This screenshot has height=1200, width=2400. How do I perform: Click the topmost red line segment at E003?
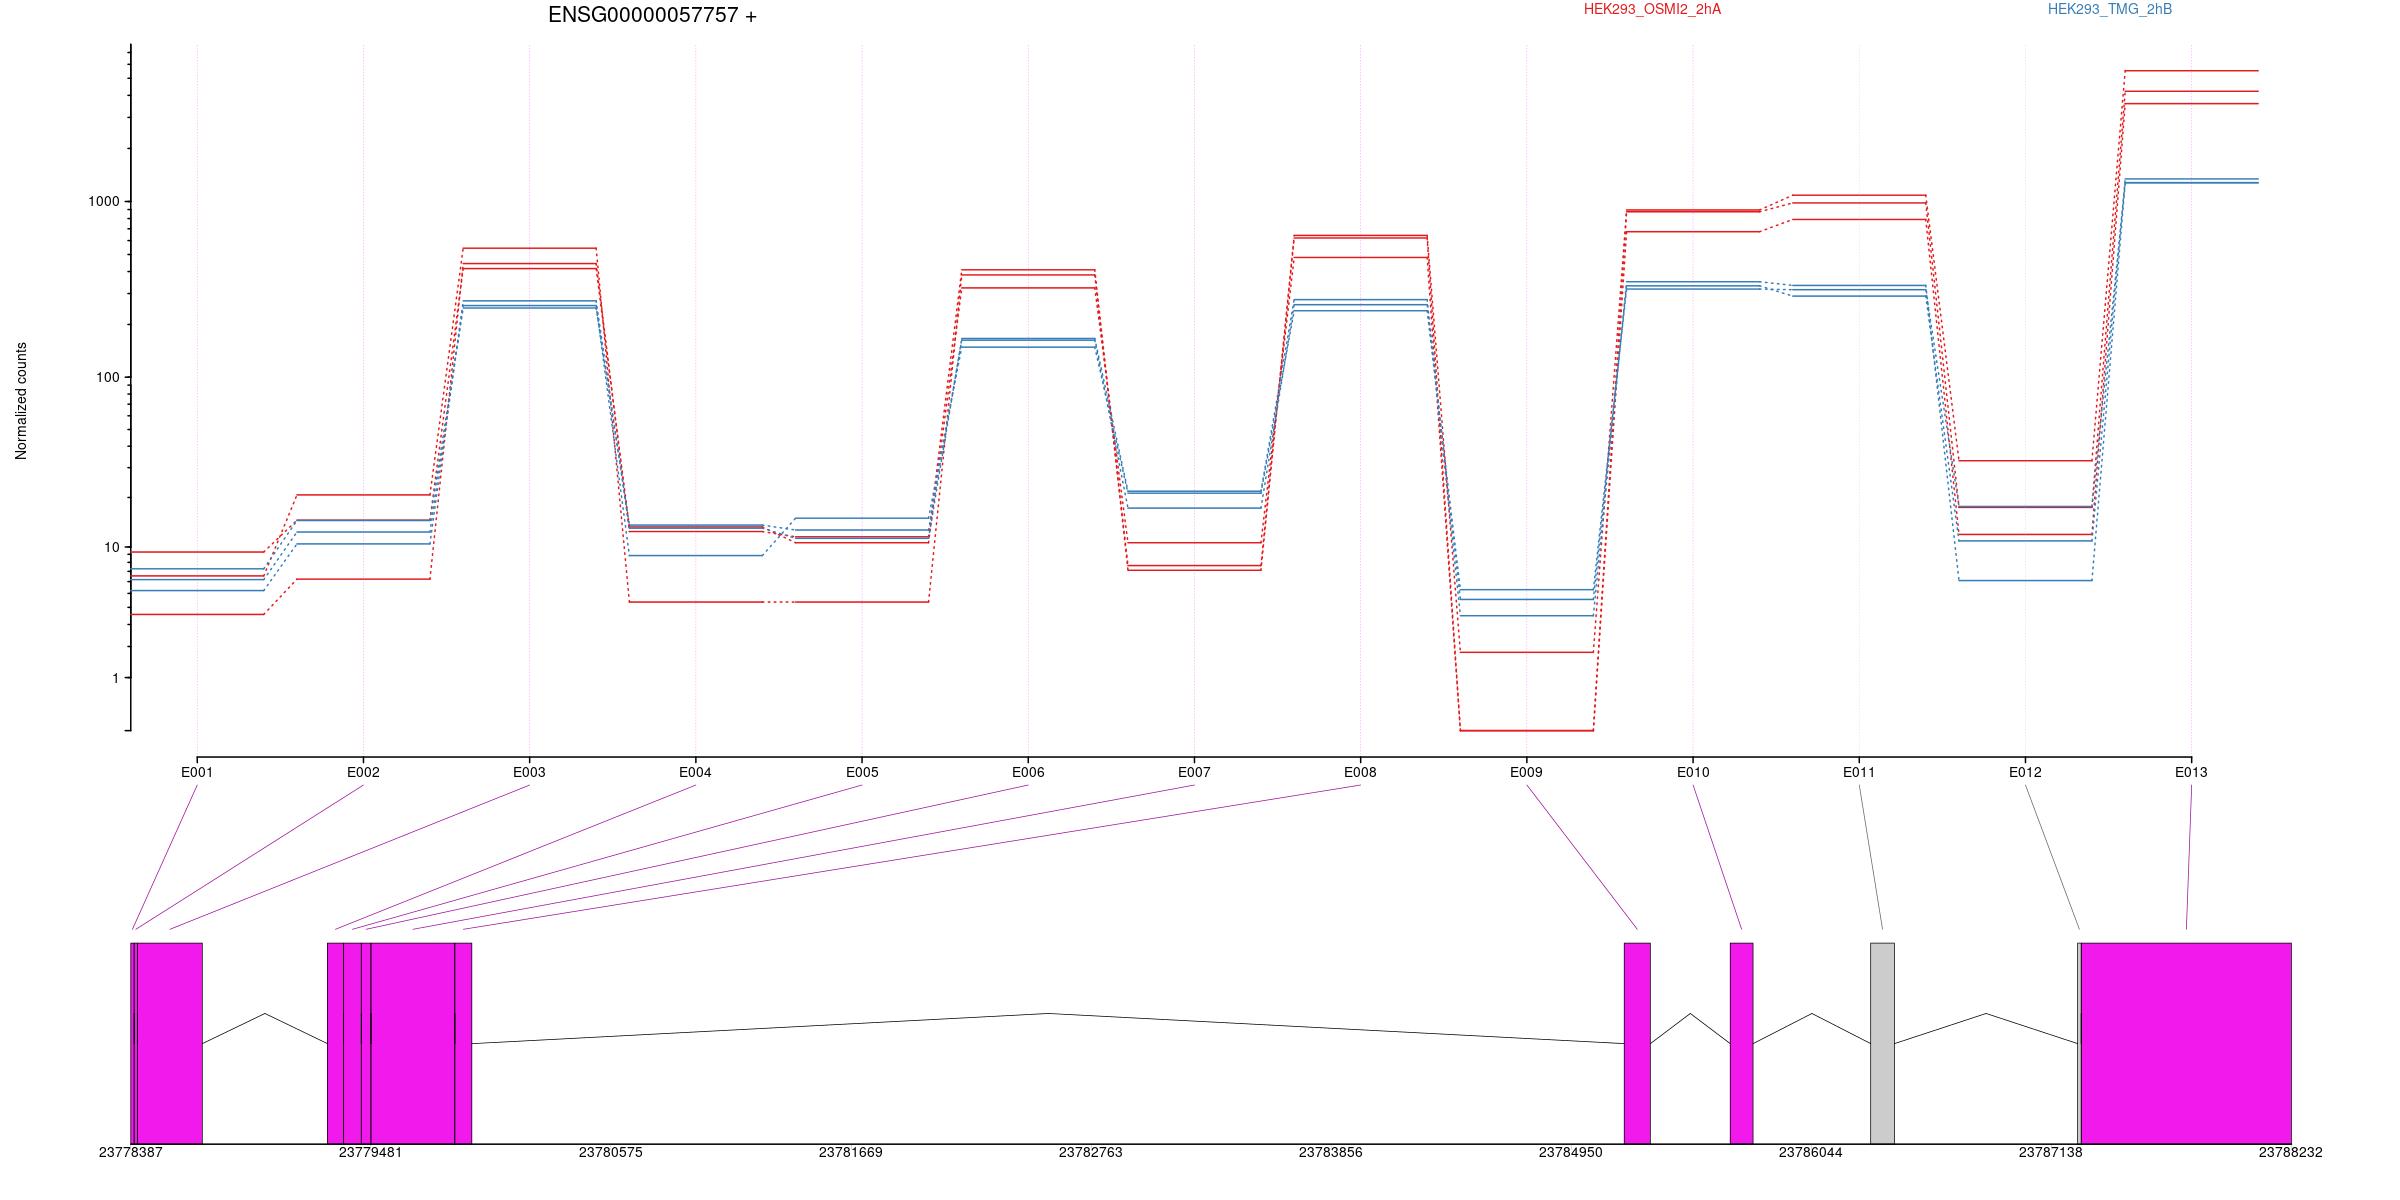pyautogui.click(x=529, y=248)
